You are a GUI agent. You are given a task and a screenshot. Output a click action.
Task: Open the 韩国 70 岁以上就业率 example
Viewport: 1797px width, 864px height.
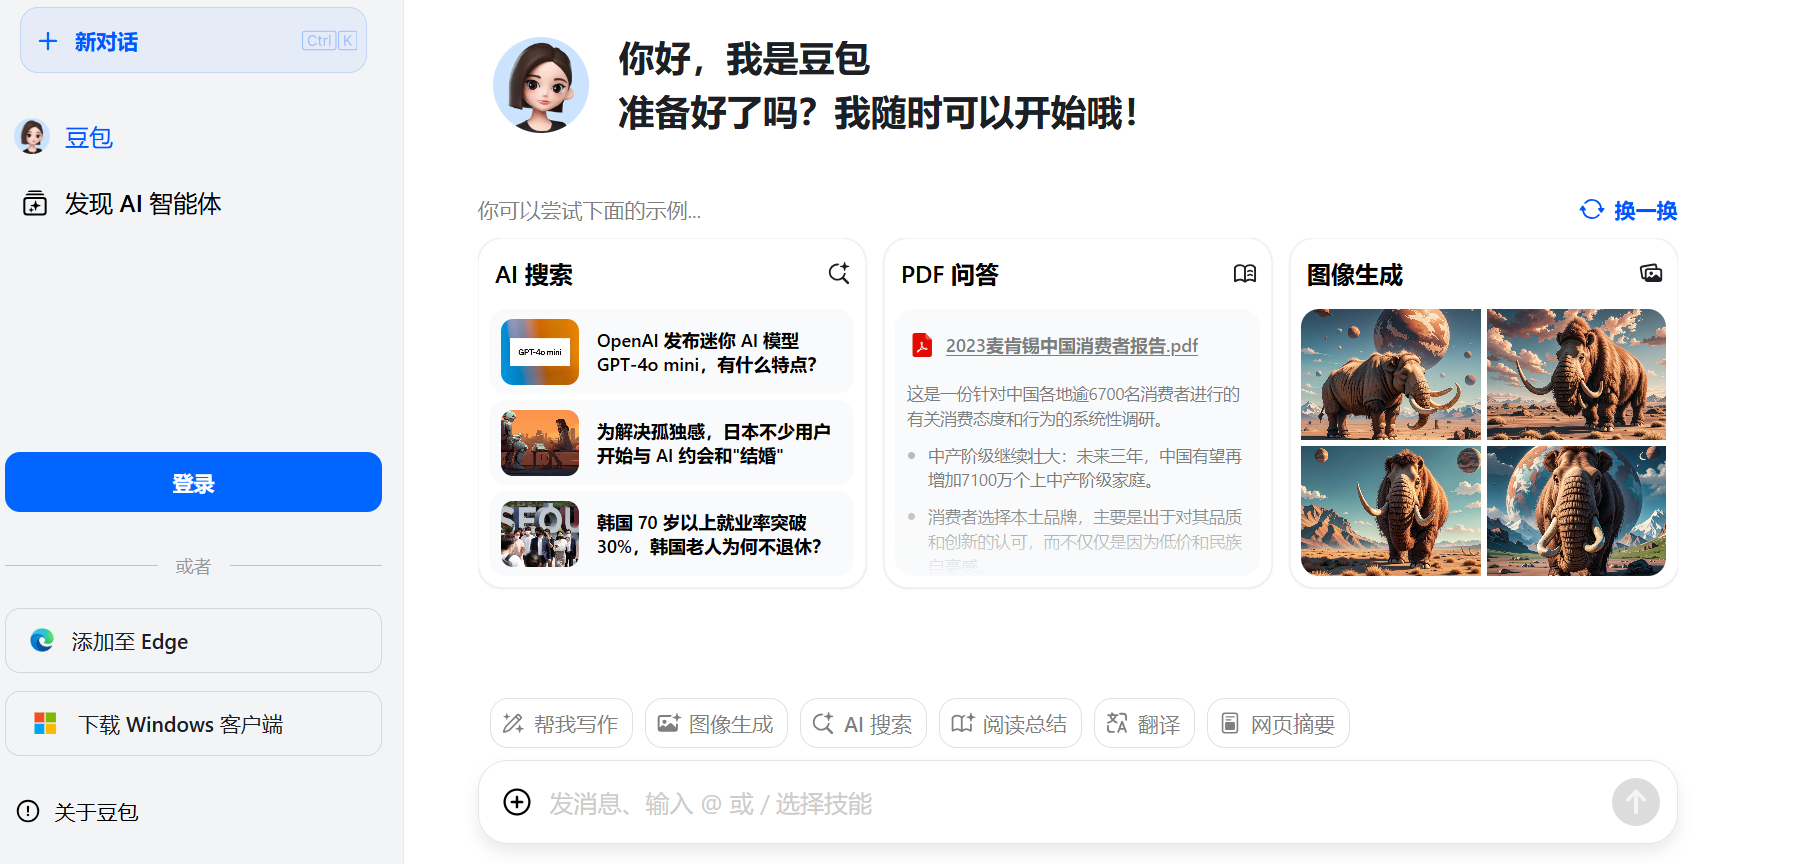pyautogui.click(x=672, y=534)
